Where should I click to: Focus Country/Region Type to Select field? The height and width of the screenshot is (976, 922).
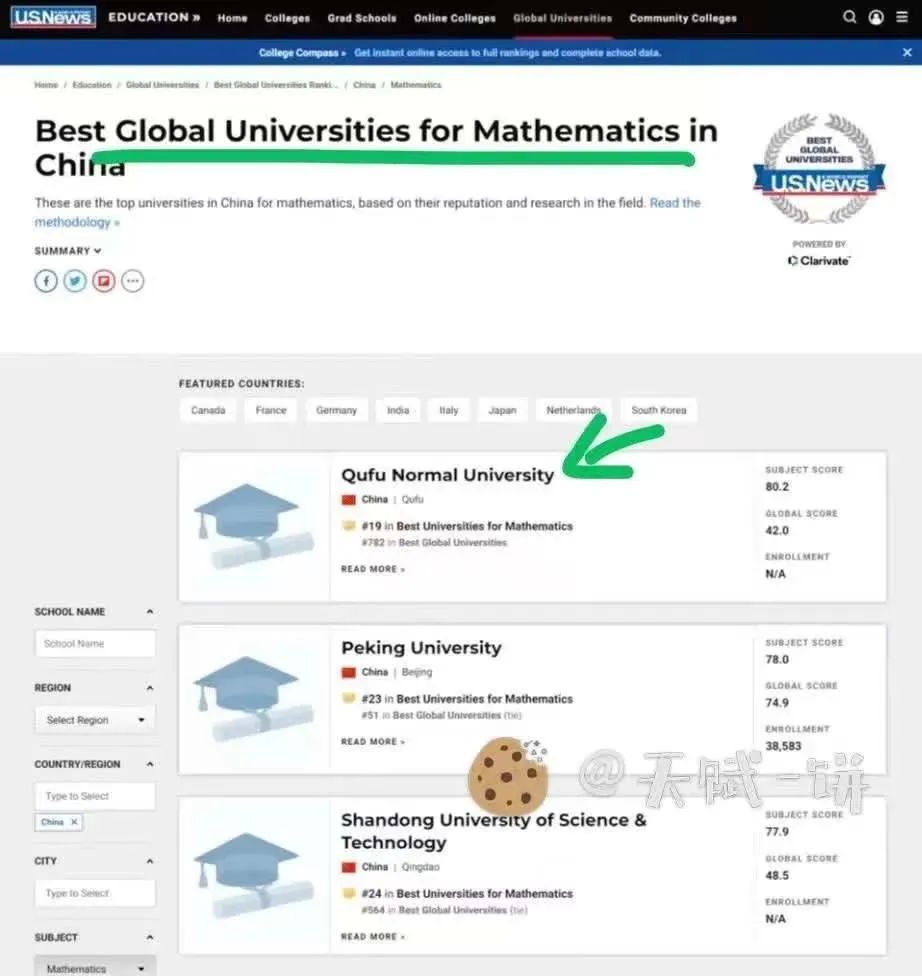click(x=95, y=796)
